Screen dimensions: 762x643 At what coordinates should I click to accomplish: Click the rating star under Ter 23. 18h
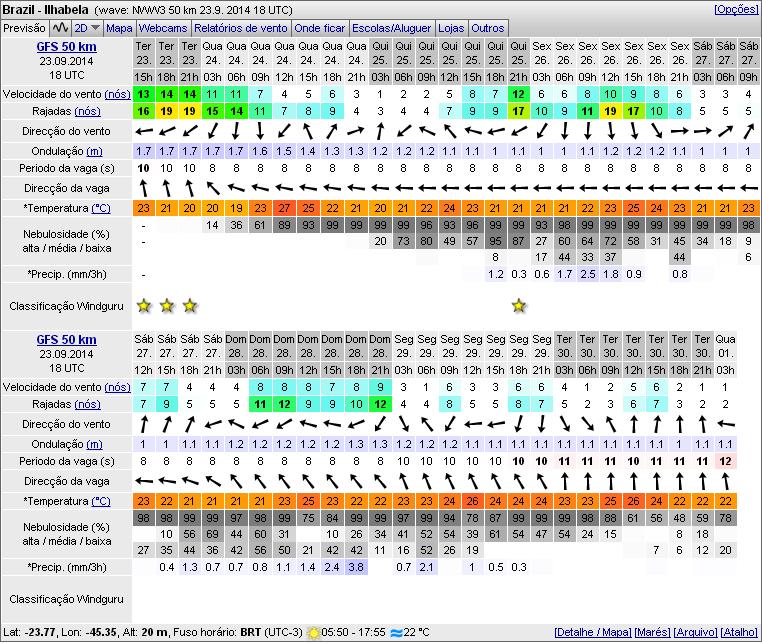click(x=167, y=306)
